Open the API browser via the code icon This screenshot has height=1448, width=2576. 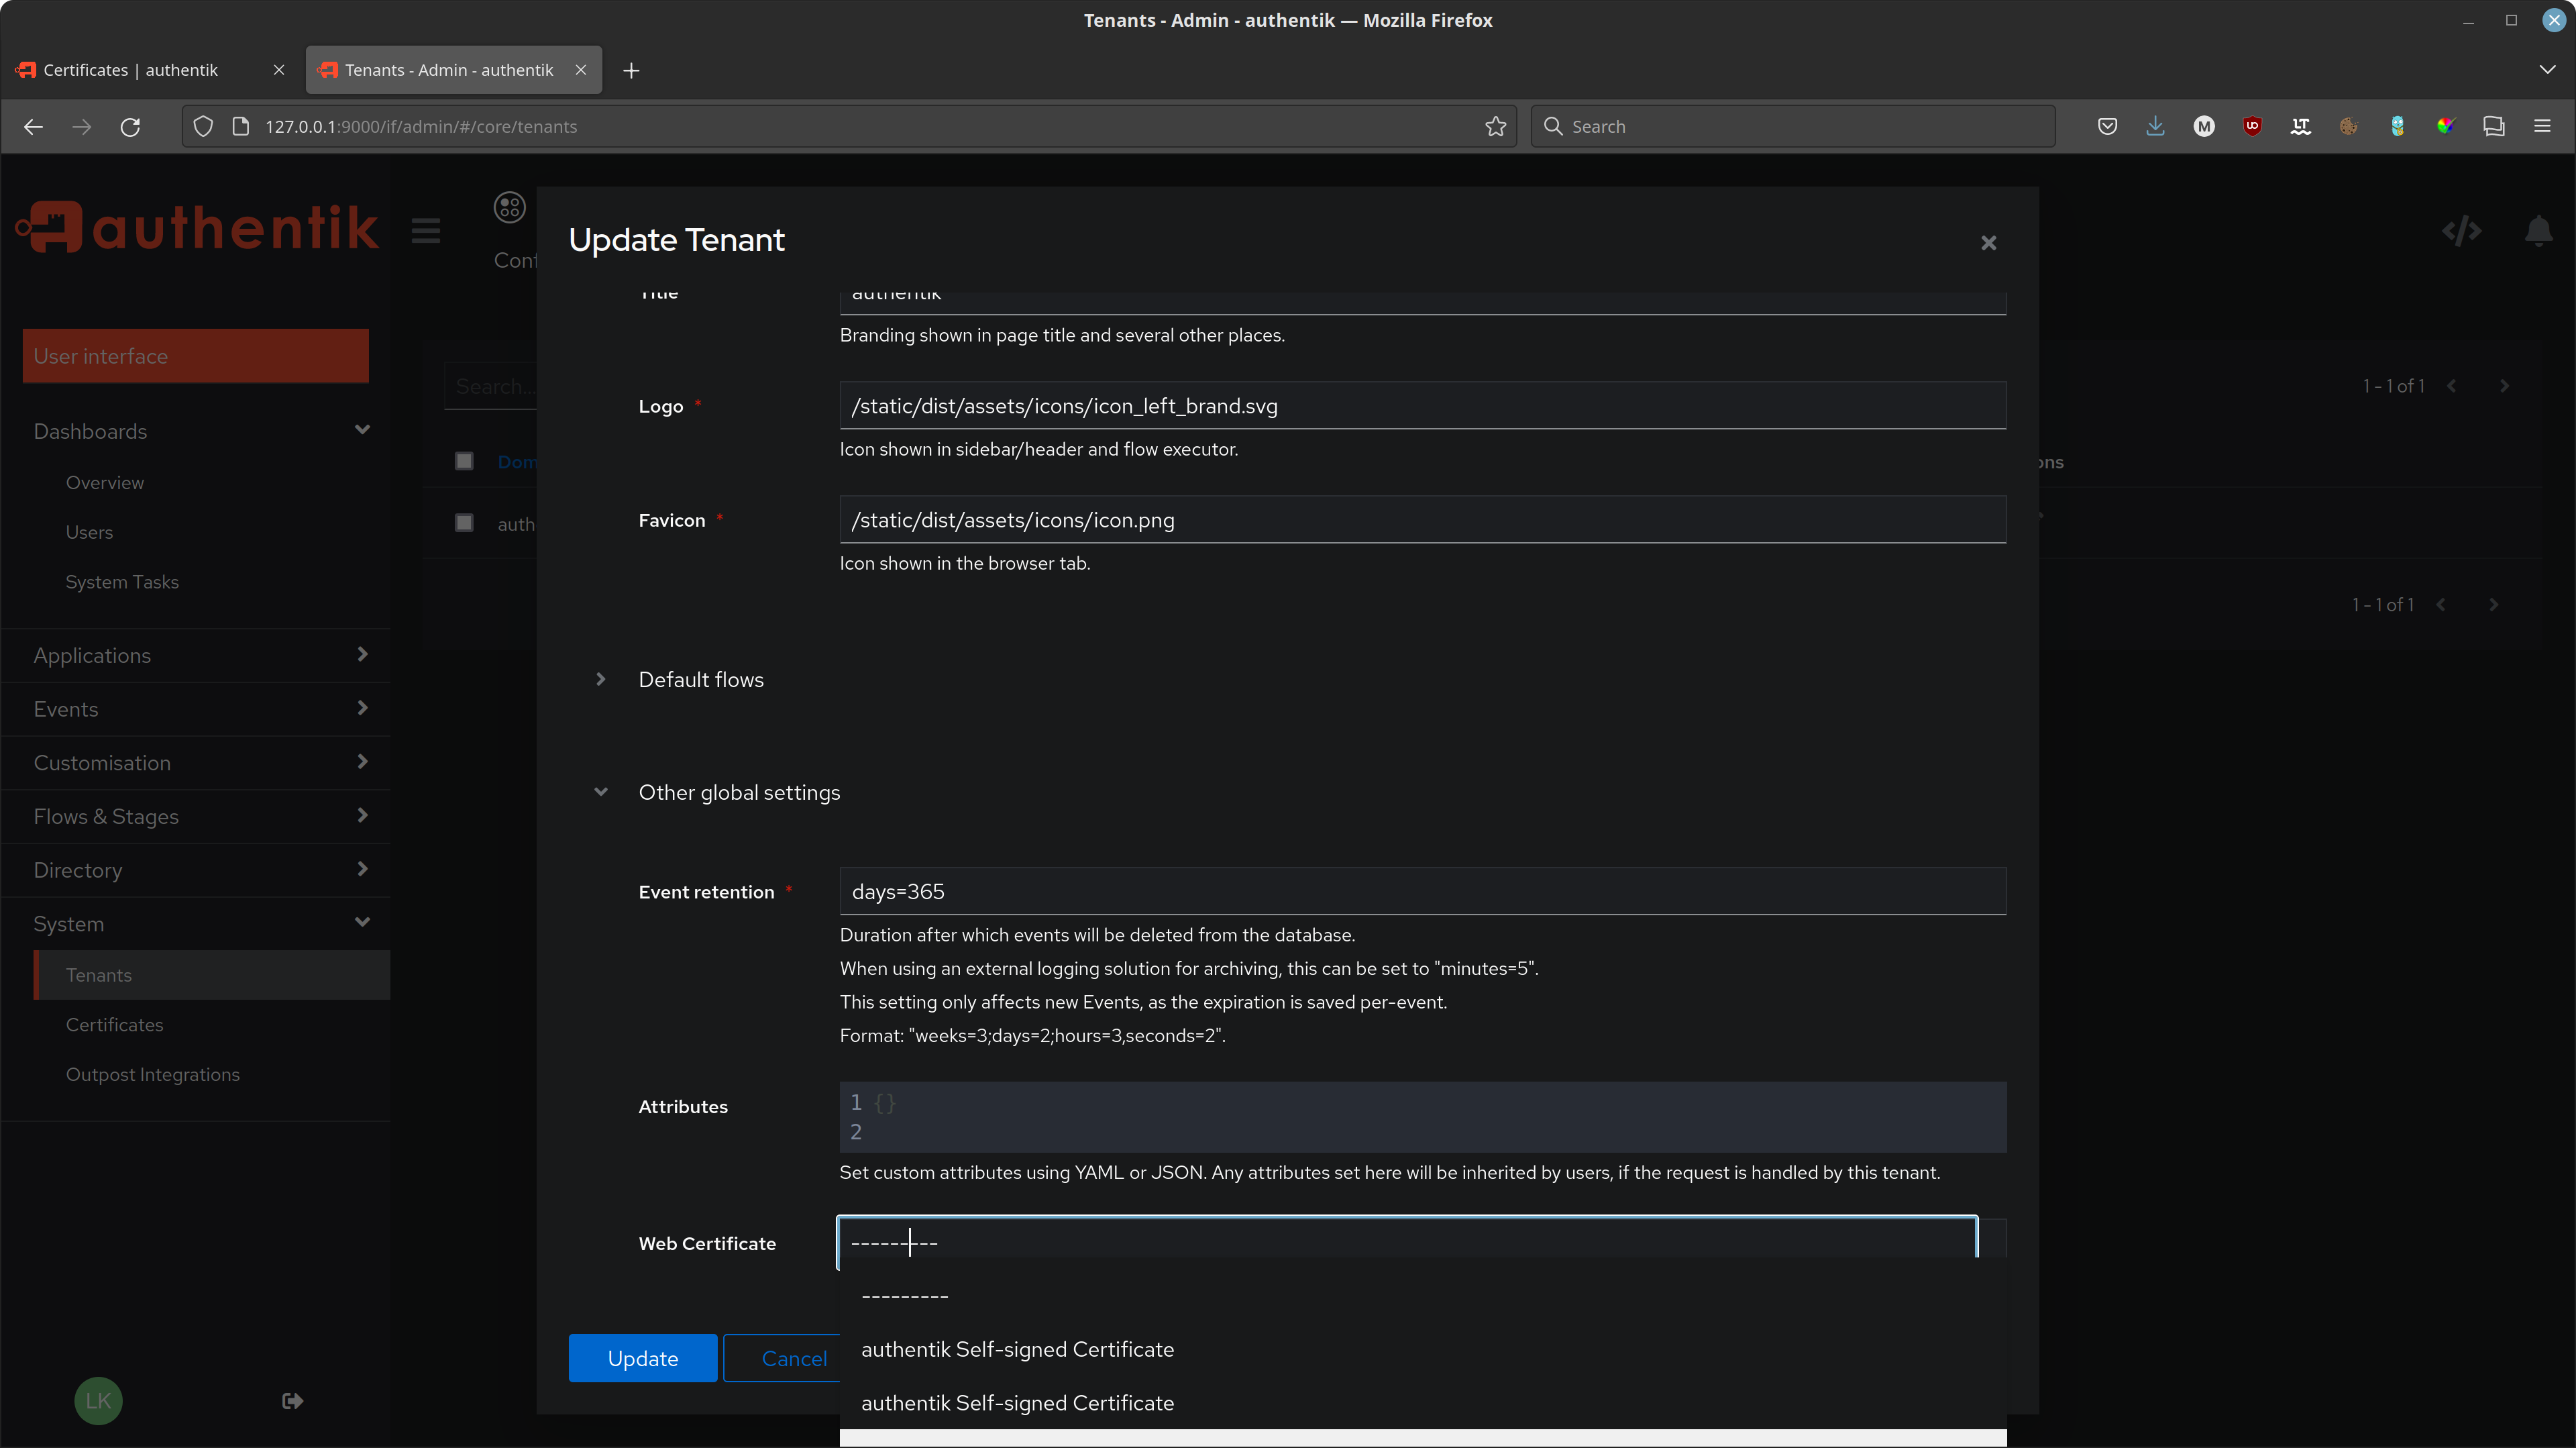[x=2462, y=230]
